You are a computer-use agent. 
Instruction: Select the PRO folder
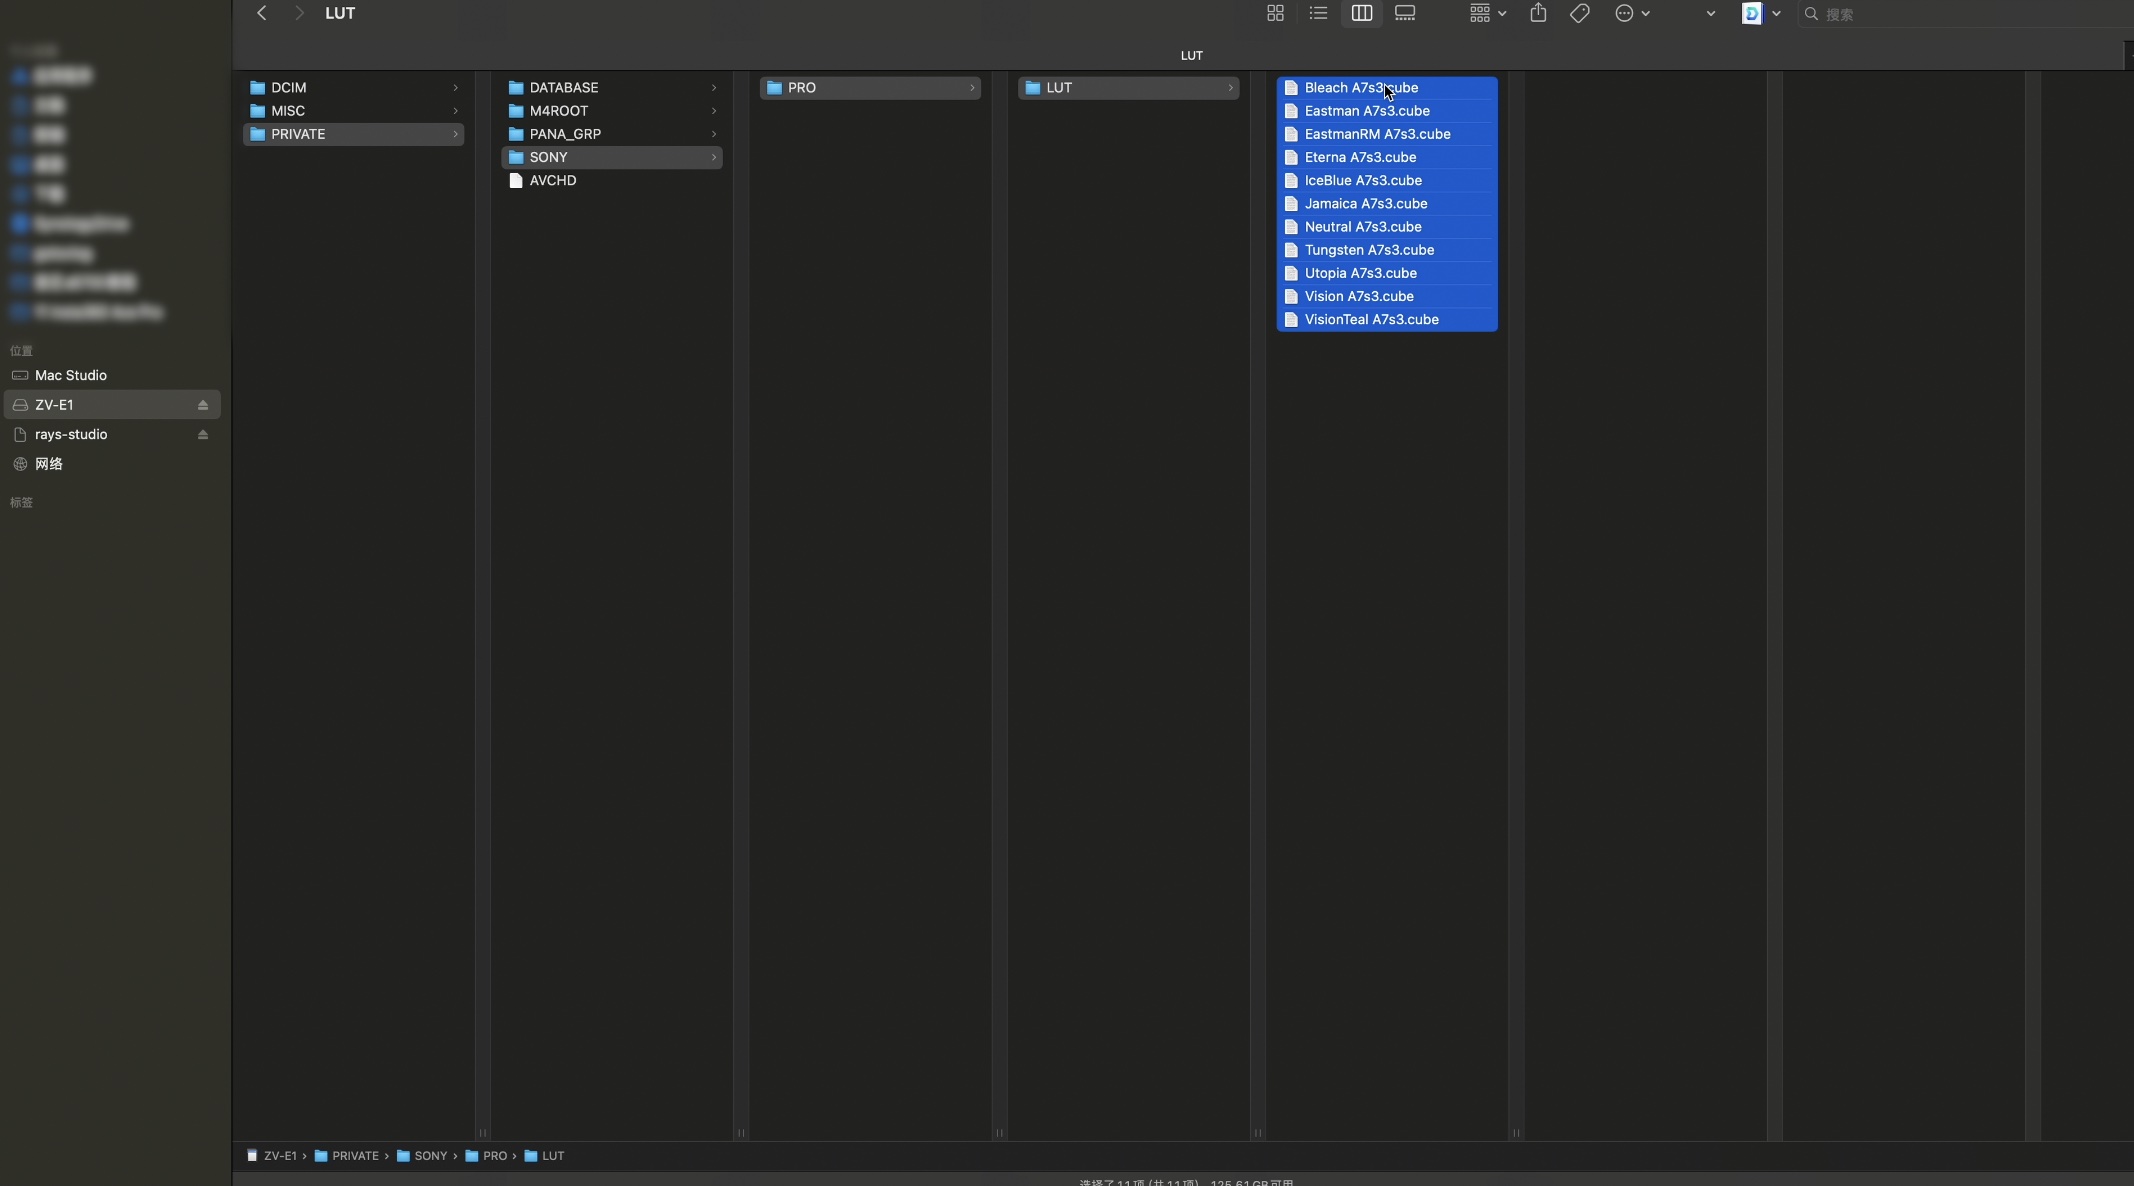870,88
